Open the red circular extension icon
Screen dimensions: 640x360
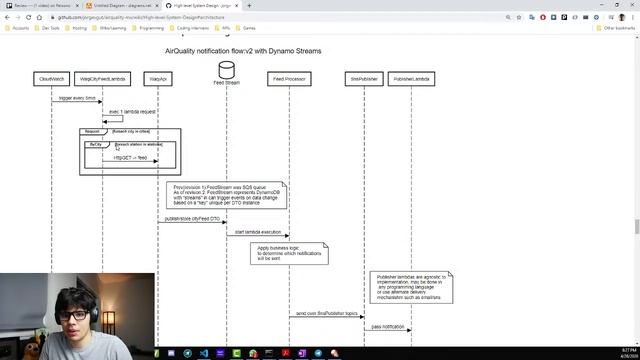coord(543,18)
